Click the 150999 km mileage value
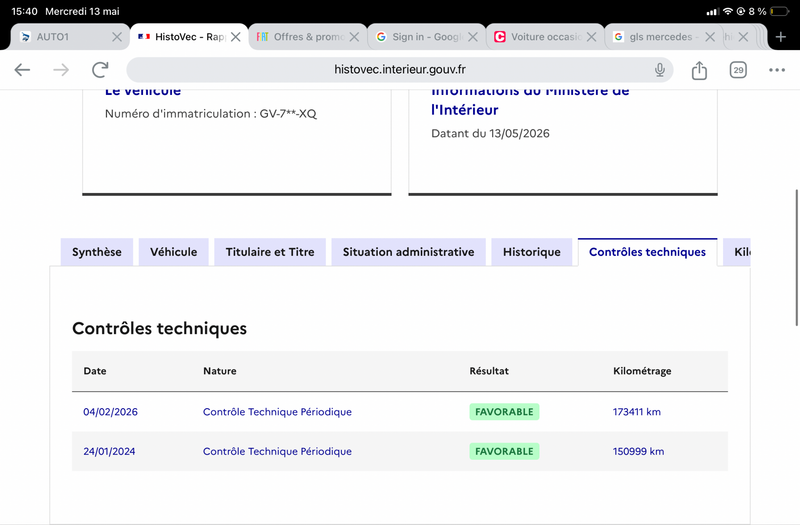 pos(638,452)
